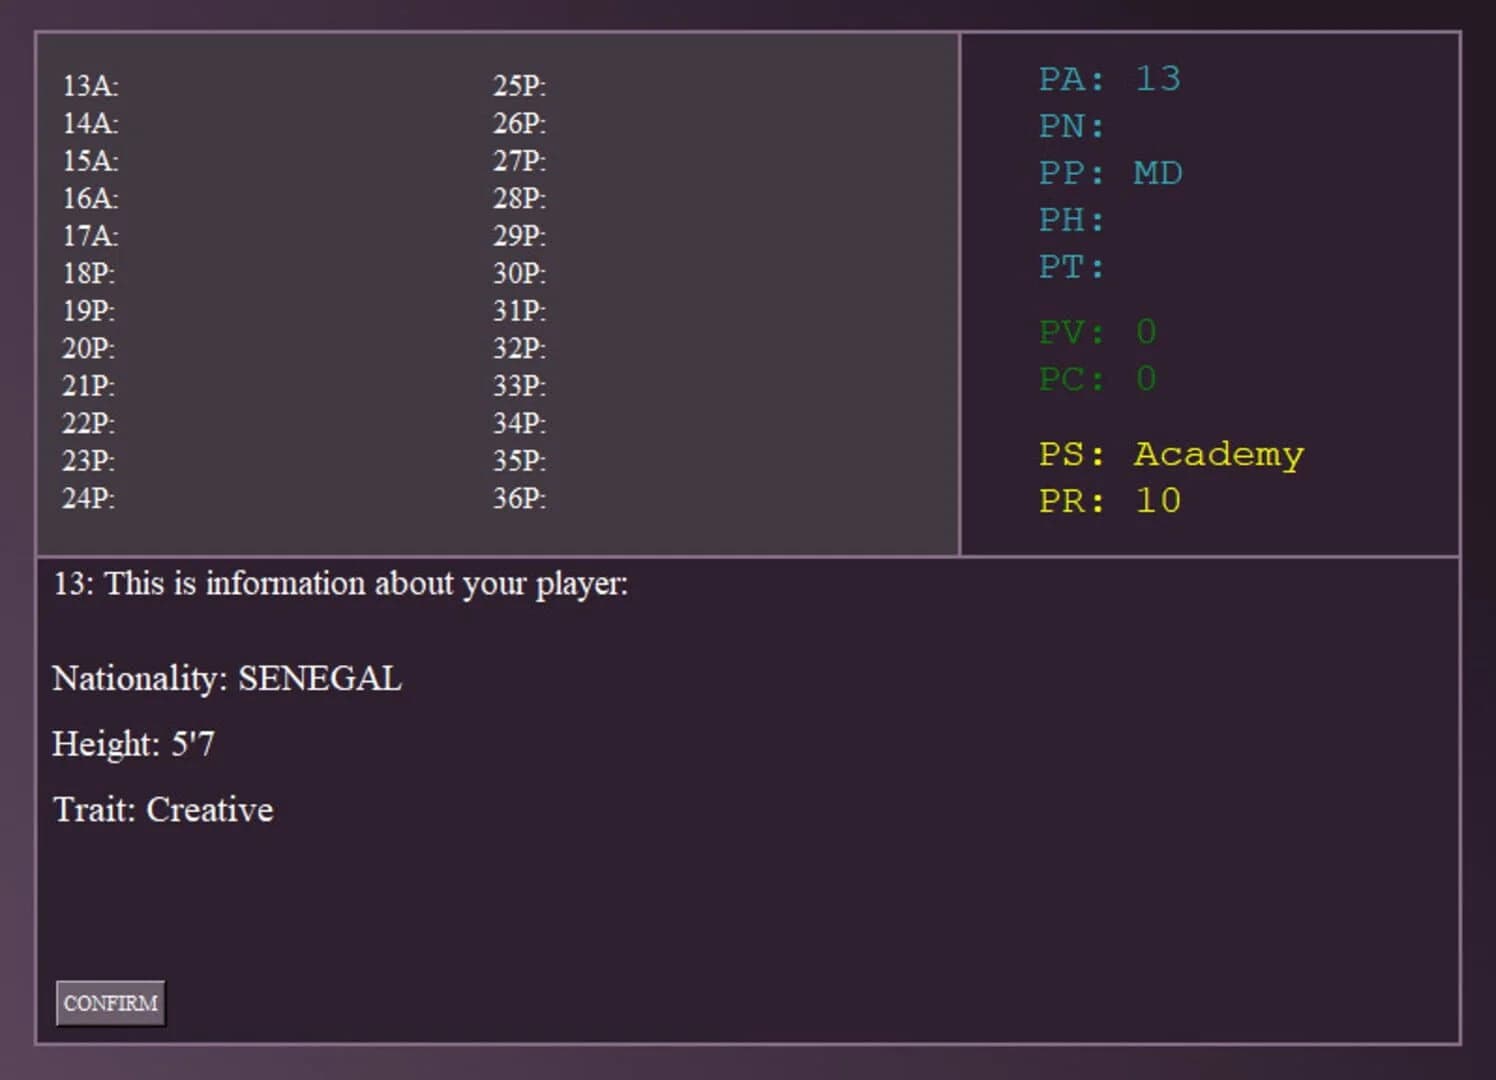Click the PN field label
The height and width of the screenshot is (1080, 1496).
pos(1071,126)
